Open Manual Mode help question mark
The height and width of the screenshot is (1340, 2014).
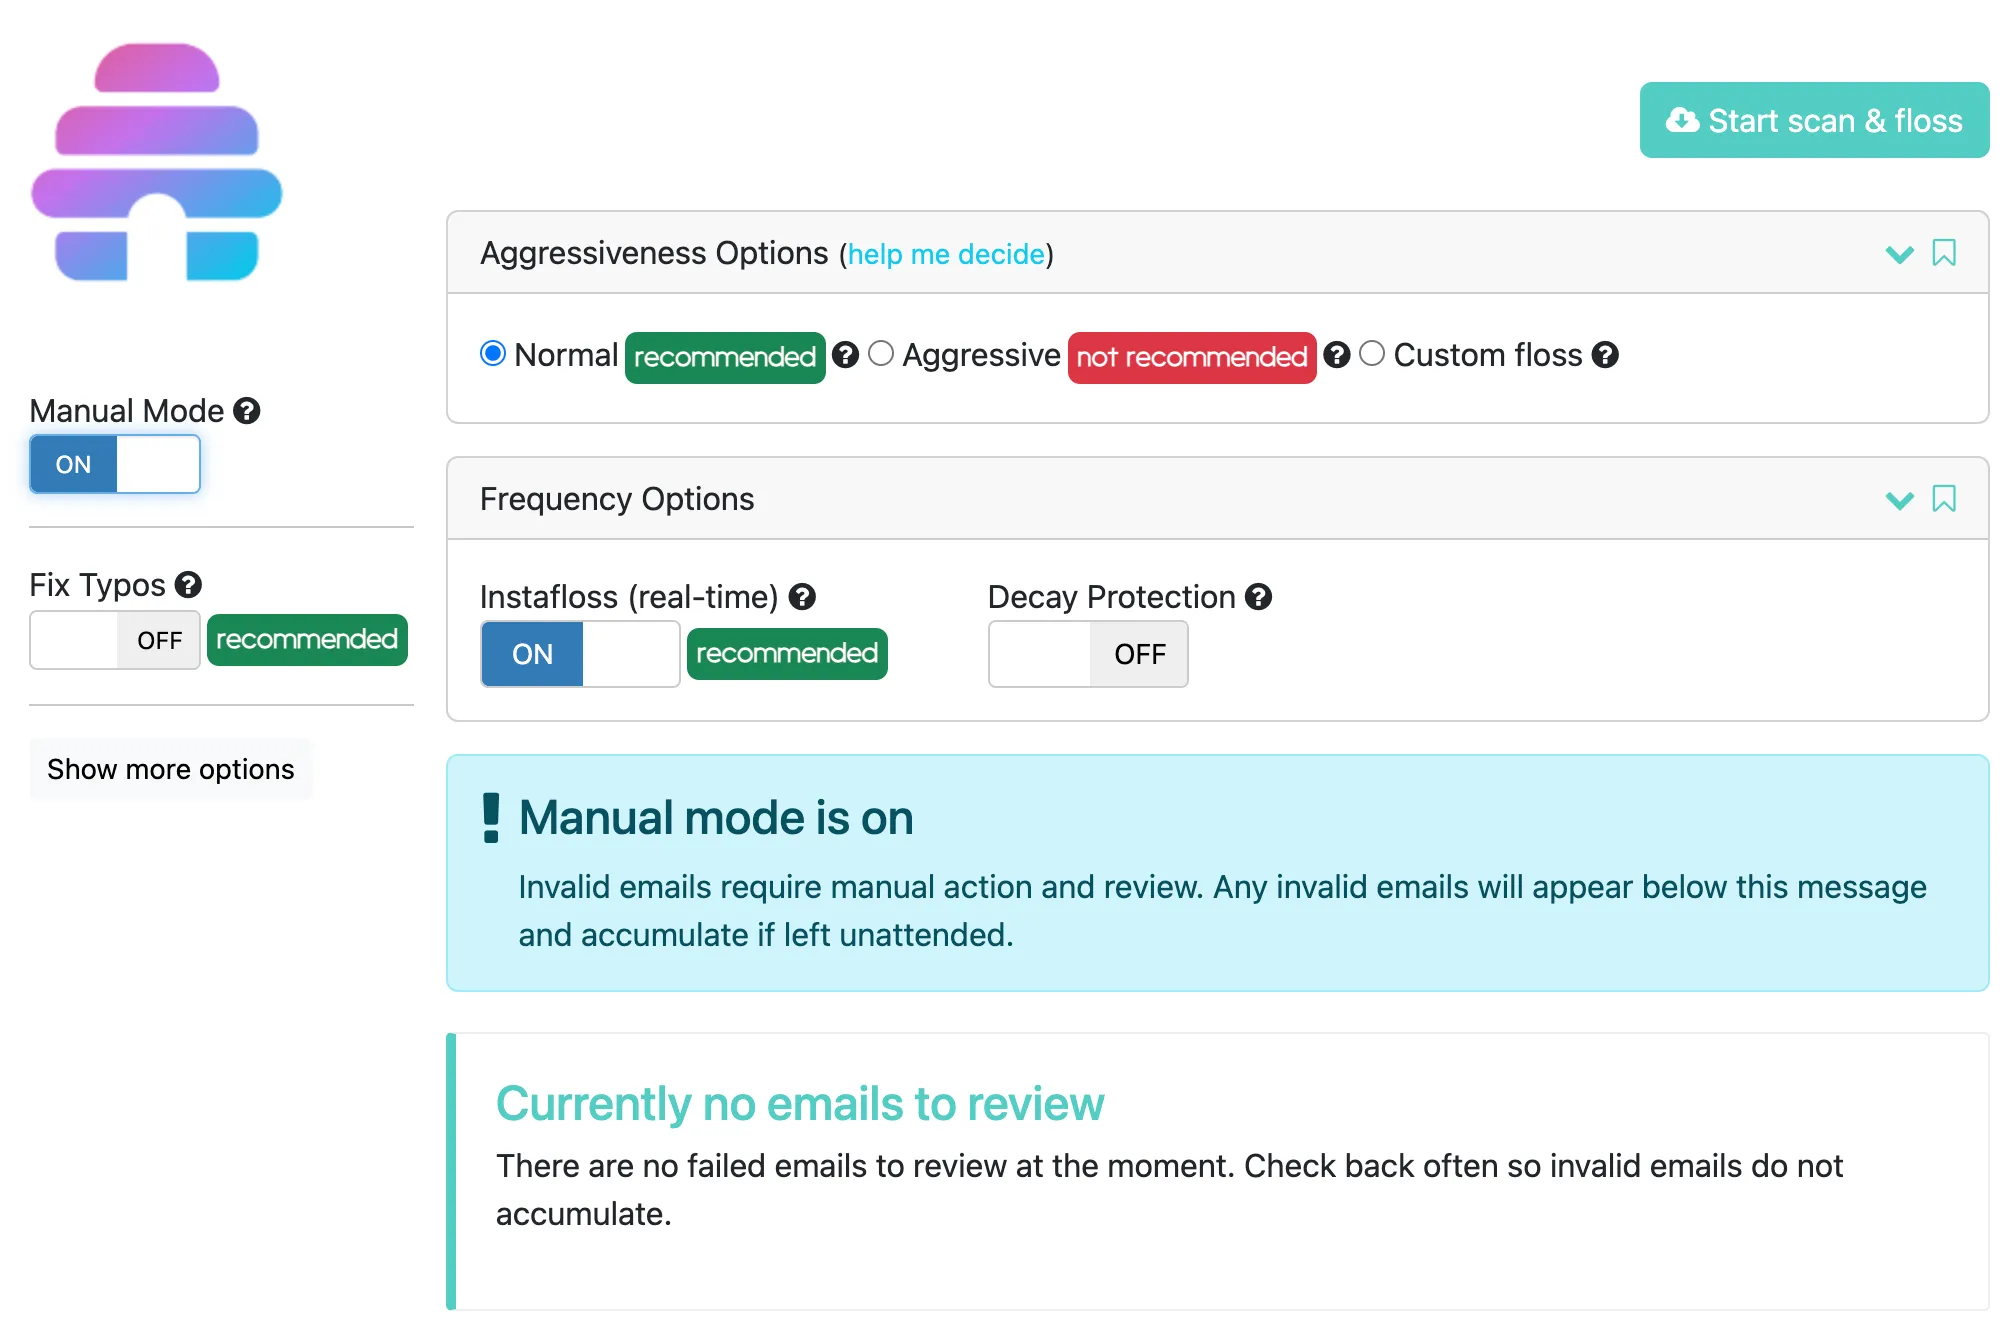[x=247, y=411]
